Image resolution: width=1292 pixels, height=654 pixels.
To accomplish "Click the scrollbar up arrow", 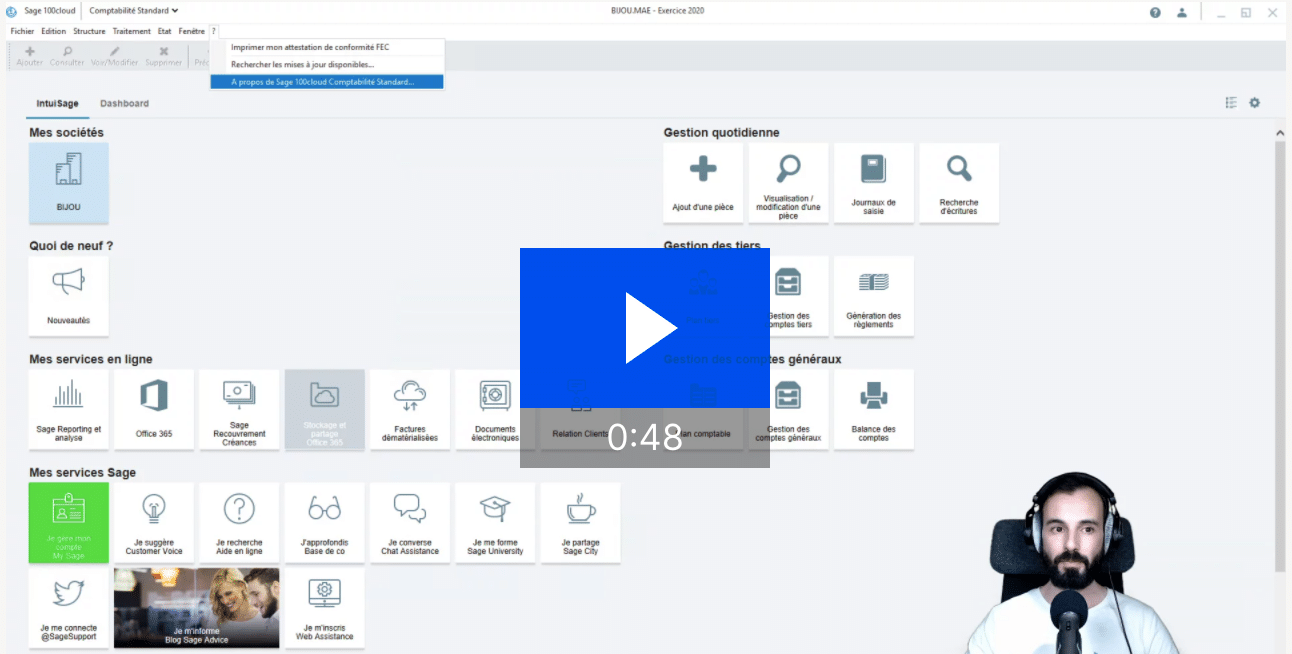I will click(x=1279, y=133).
